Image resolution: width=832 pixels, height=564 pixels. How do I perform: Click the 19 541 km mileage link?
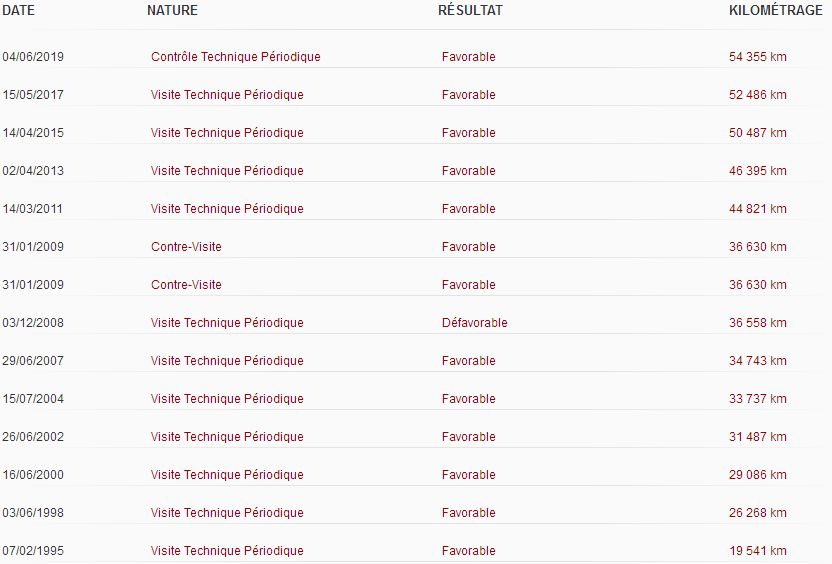[757, 551]
